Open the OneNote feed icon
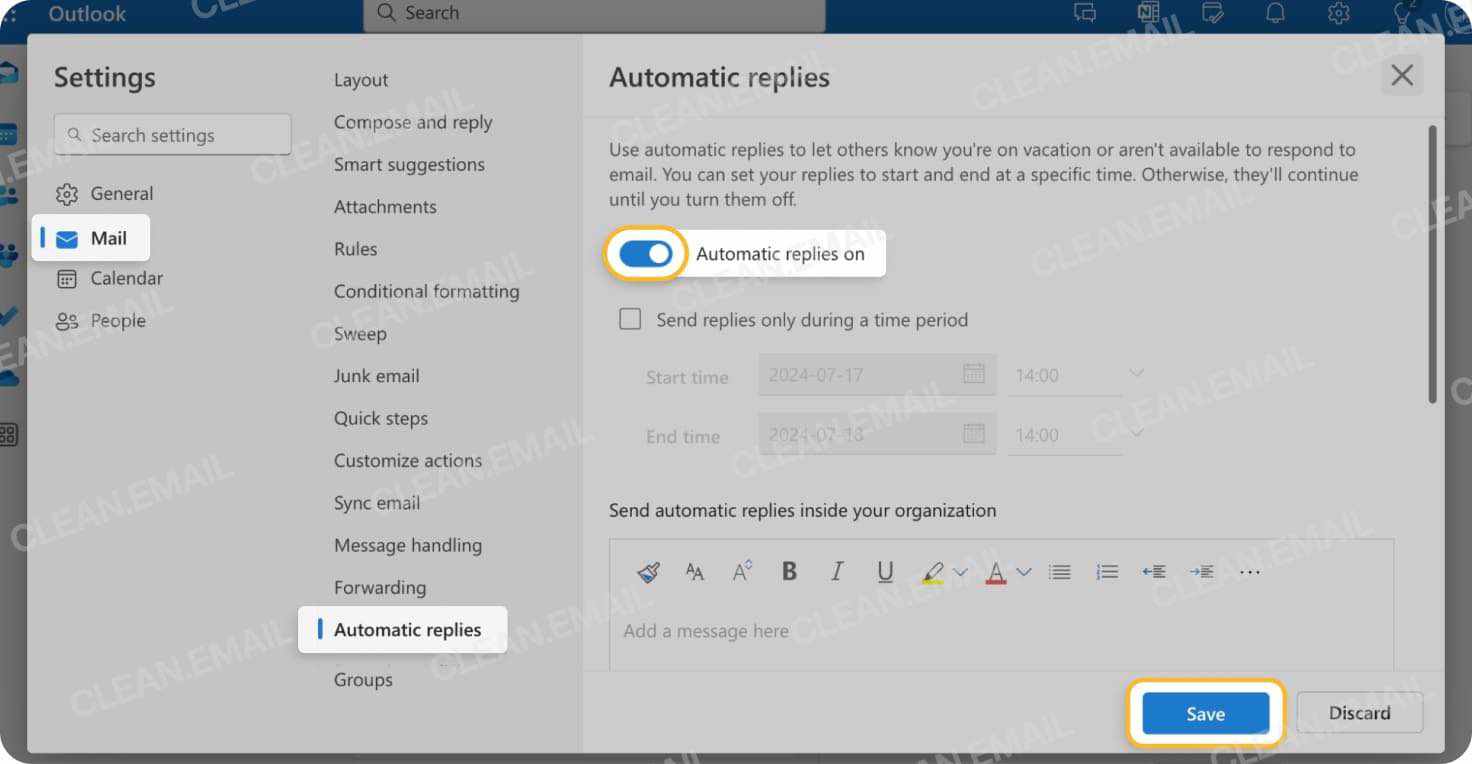The width and height of the screenshot is (1472, 764). point(1148,13)
